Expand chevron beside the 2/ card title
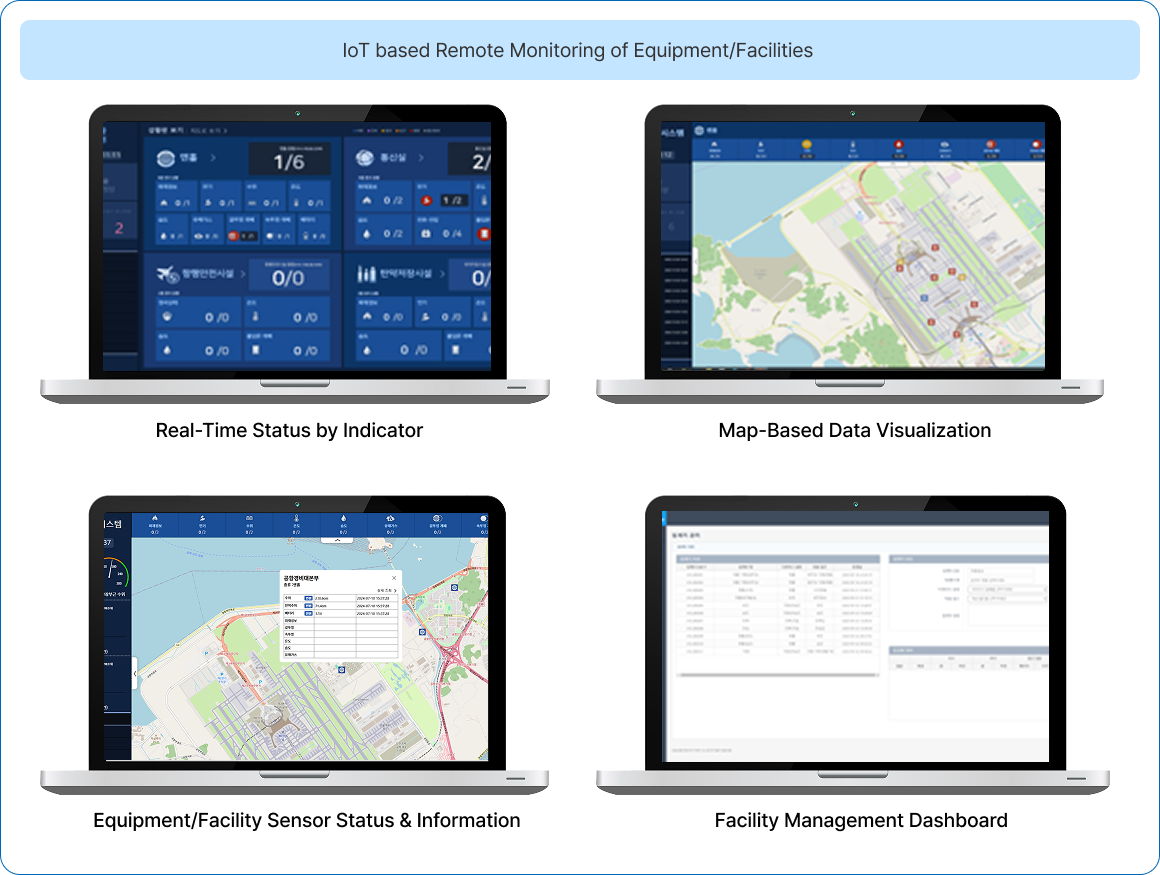1160x875 pixels. (x=421, y=158)
